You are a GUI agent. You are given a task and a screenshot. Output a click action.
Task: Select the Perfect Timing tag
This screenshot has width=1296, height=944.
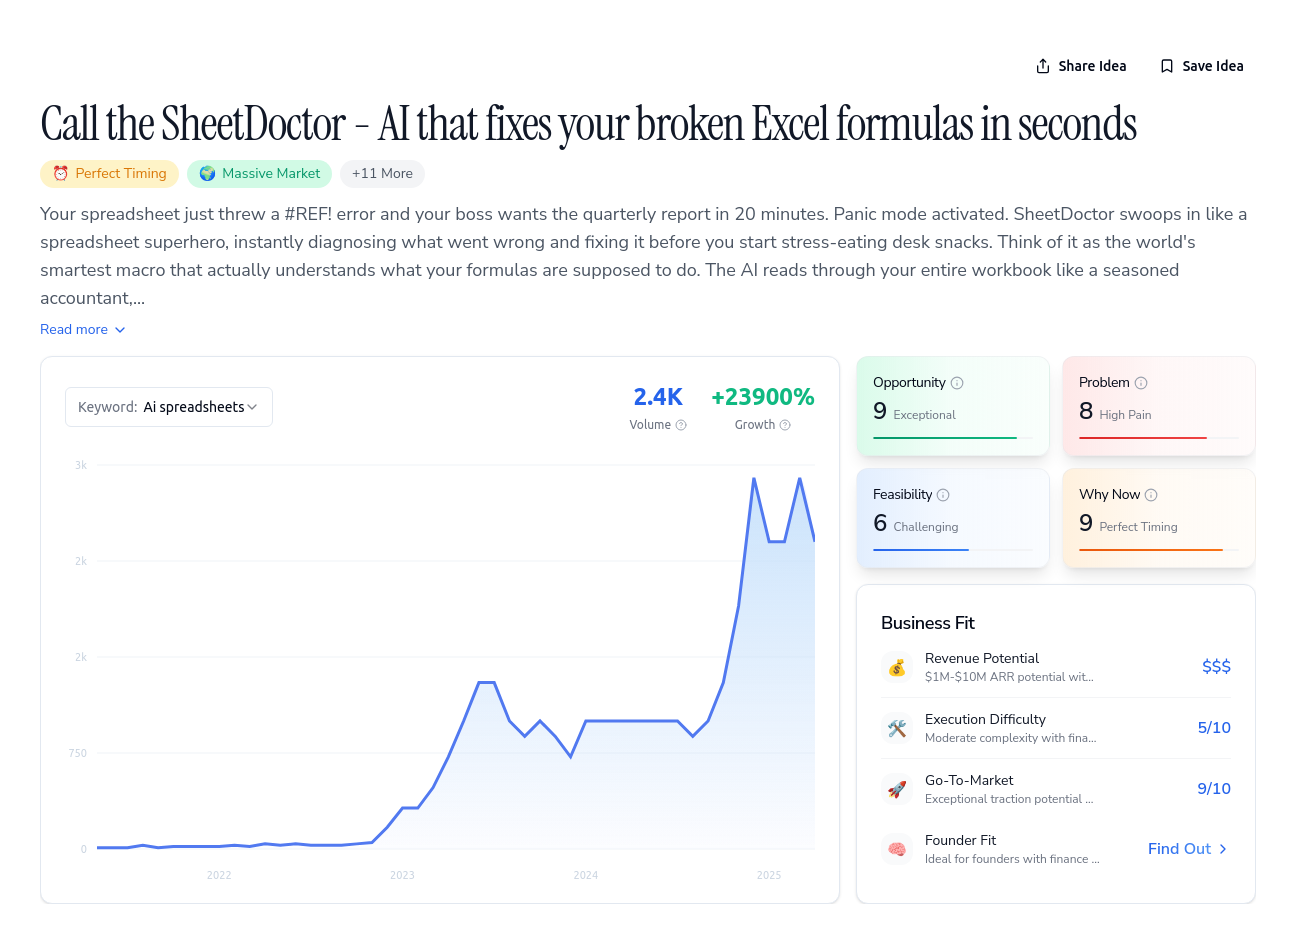pos(109,174)
